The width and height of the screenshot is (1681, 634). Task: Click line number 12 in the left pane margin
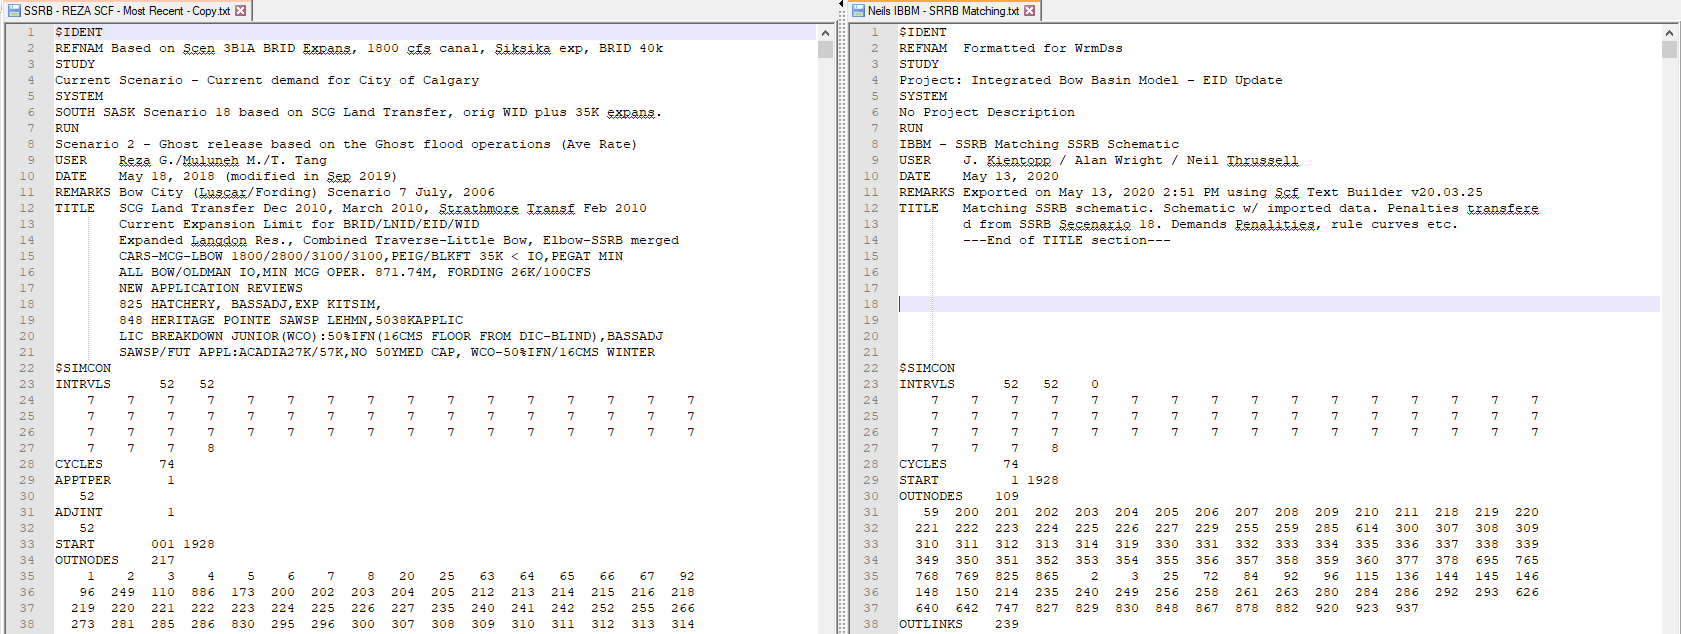pyautogui.click(x=27, y=208)
